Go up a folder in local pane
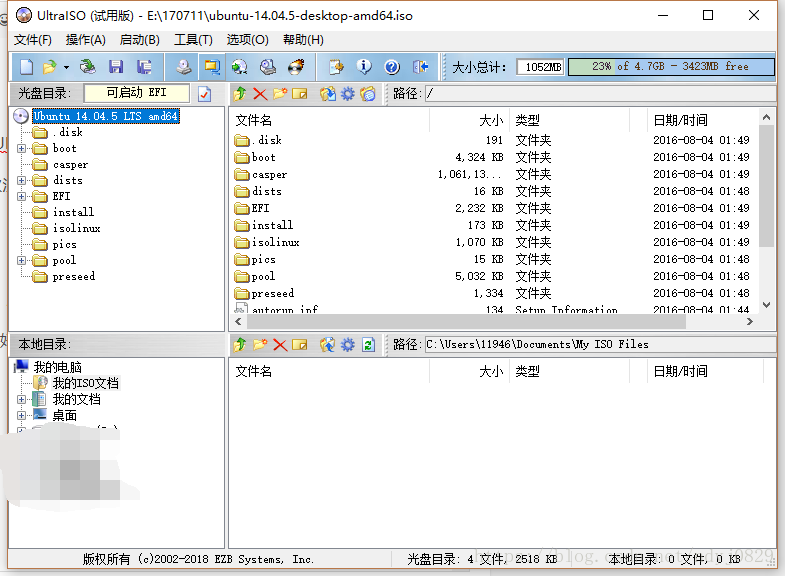 pos(240,345)
